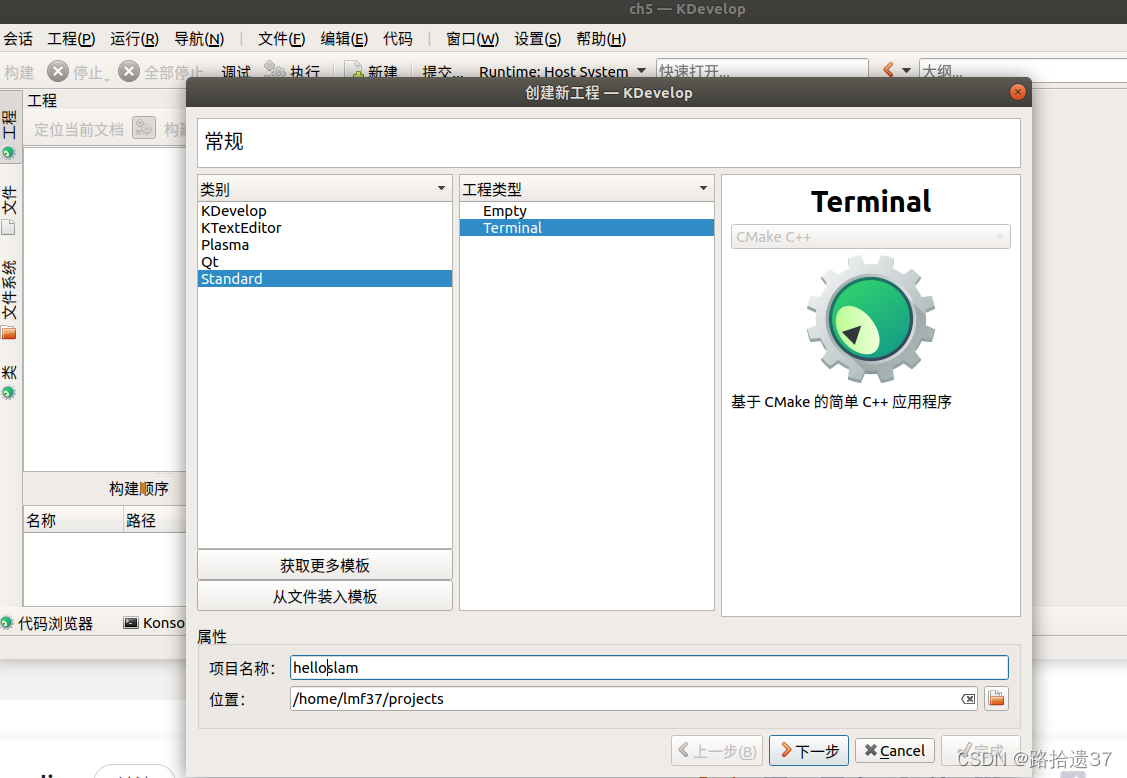Click the 类别 column header dropdown
Screen dimensions: 1127x778
coord(325,189)
